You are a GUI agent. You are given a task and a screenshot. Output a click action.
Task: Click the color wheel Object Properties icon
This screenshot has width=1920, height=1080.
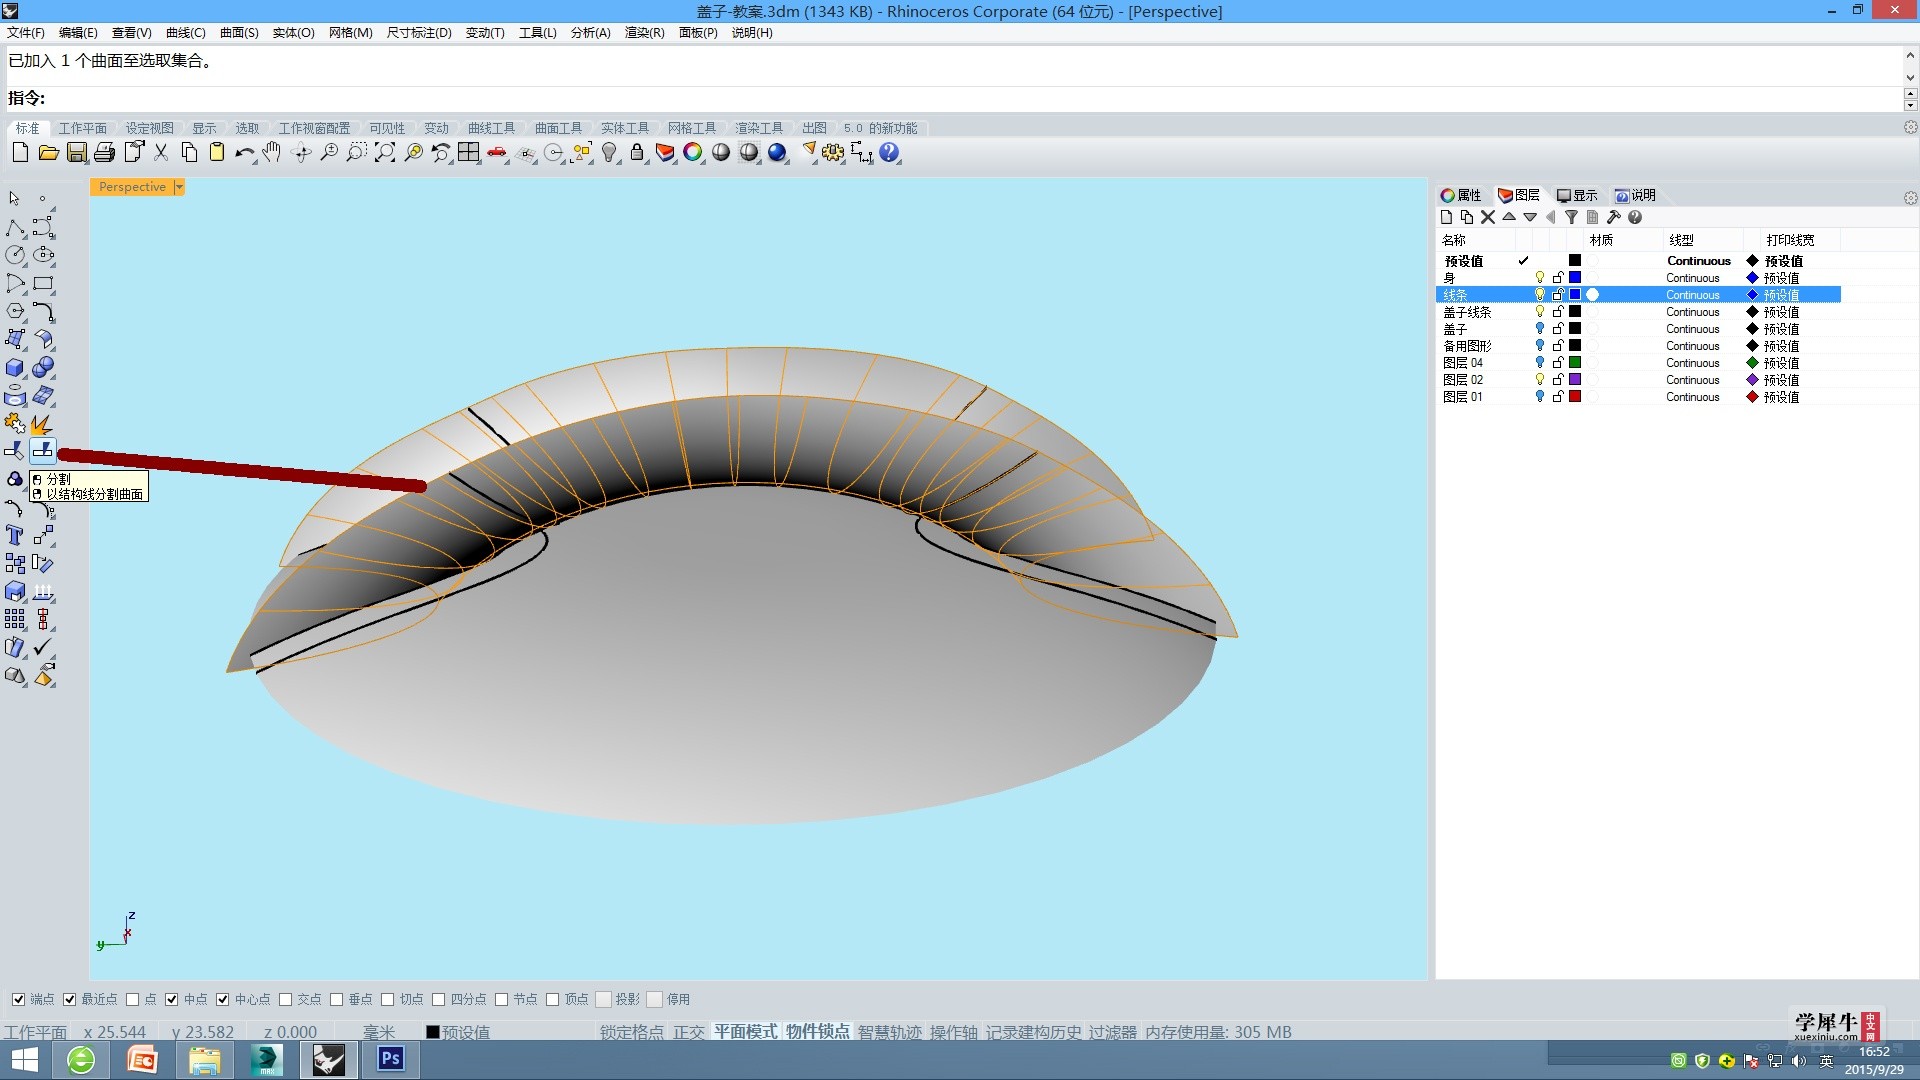693,152
